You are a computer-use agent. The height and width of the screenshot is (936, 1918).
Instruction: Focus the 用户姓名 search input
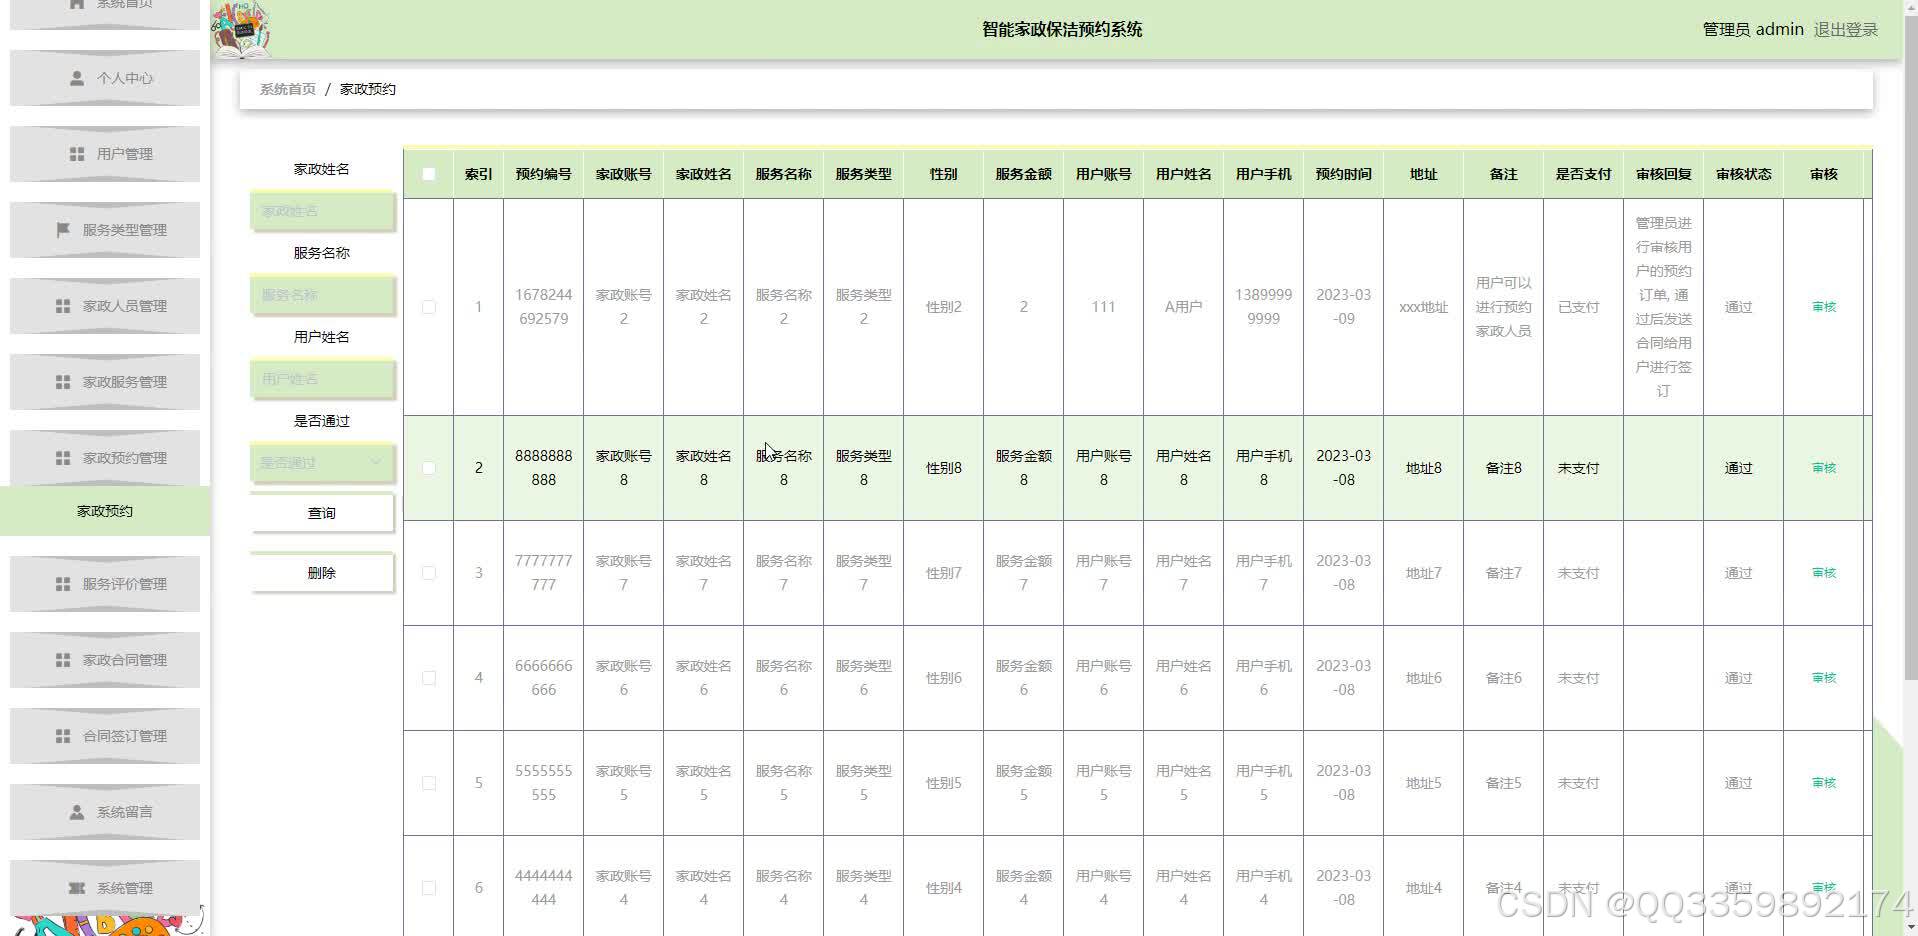pyautogui.click(x=322, y=379)
